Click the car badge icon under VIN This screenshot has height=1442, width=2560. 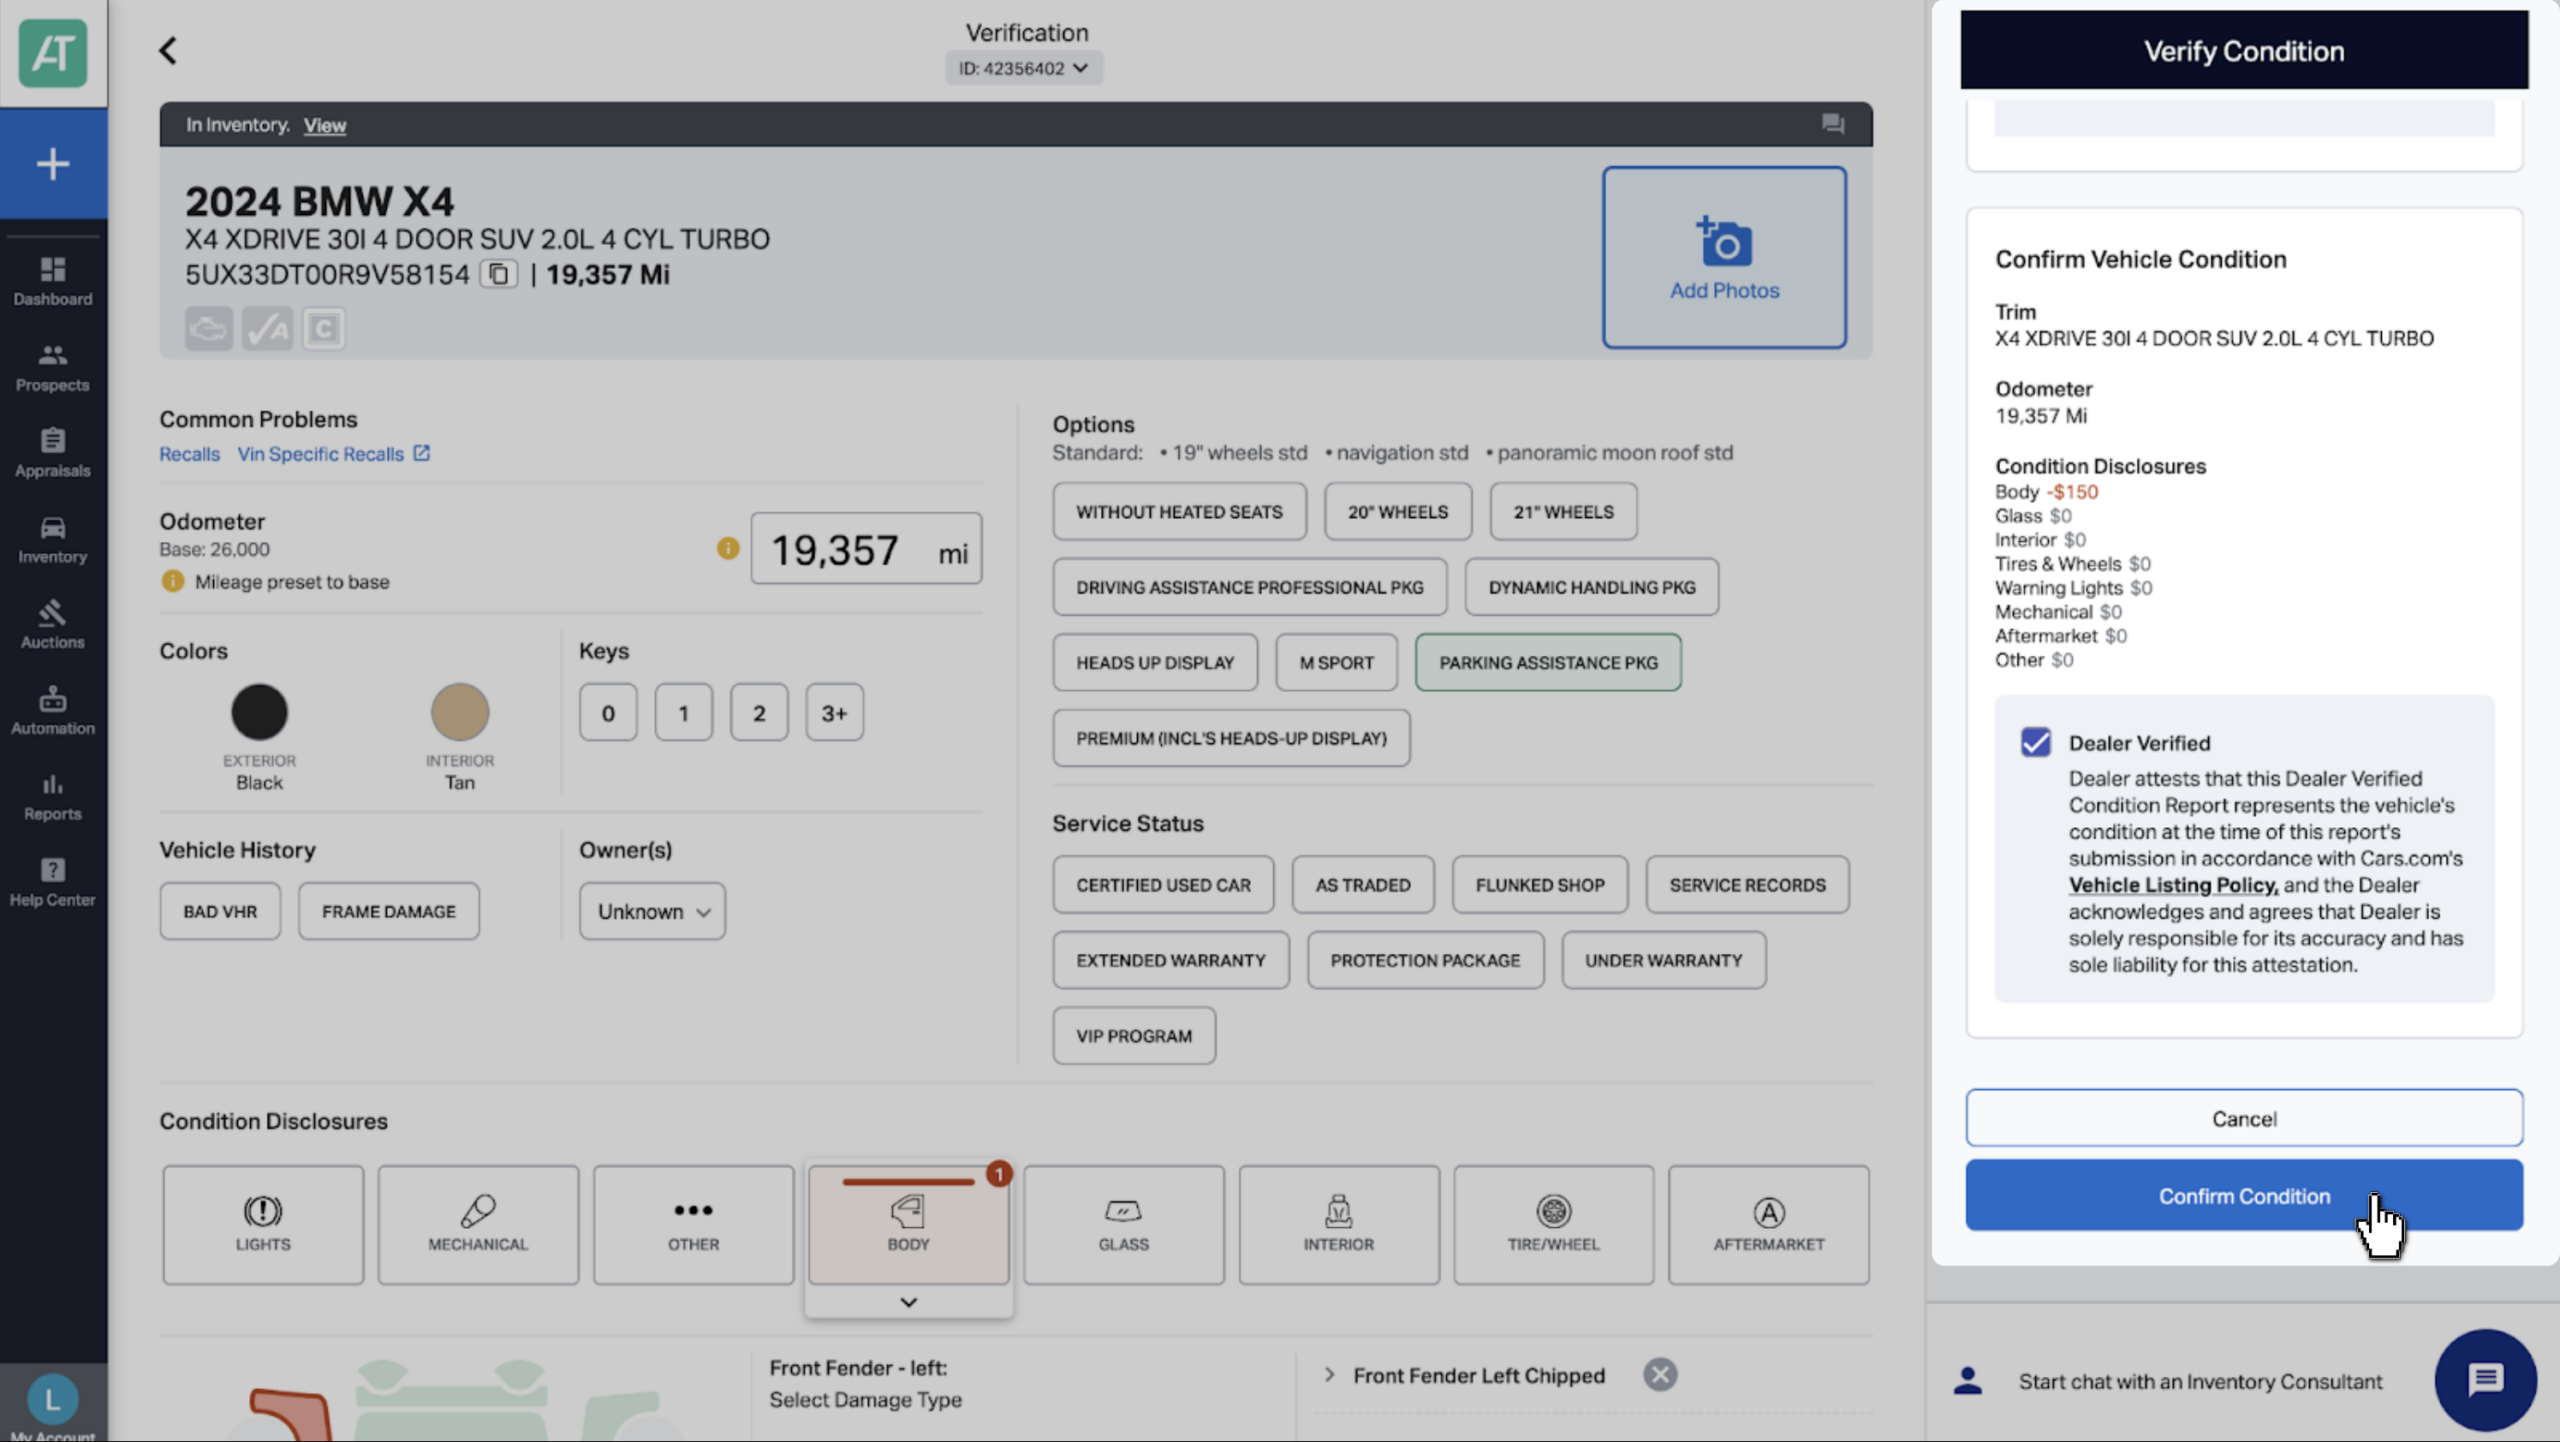pyautogui.click(x=209, y=329)
